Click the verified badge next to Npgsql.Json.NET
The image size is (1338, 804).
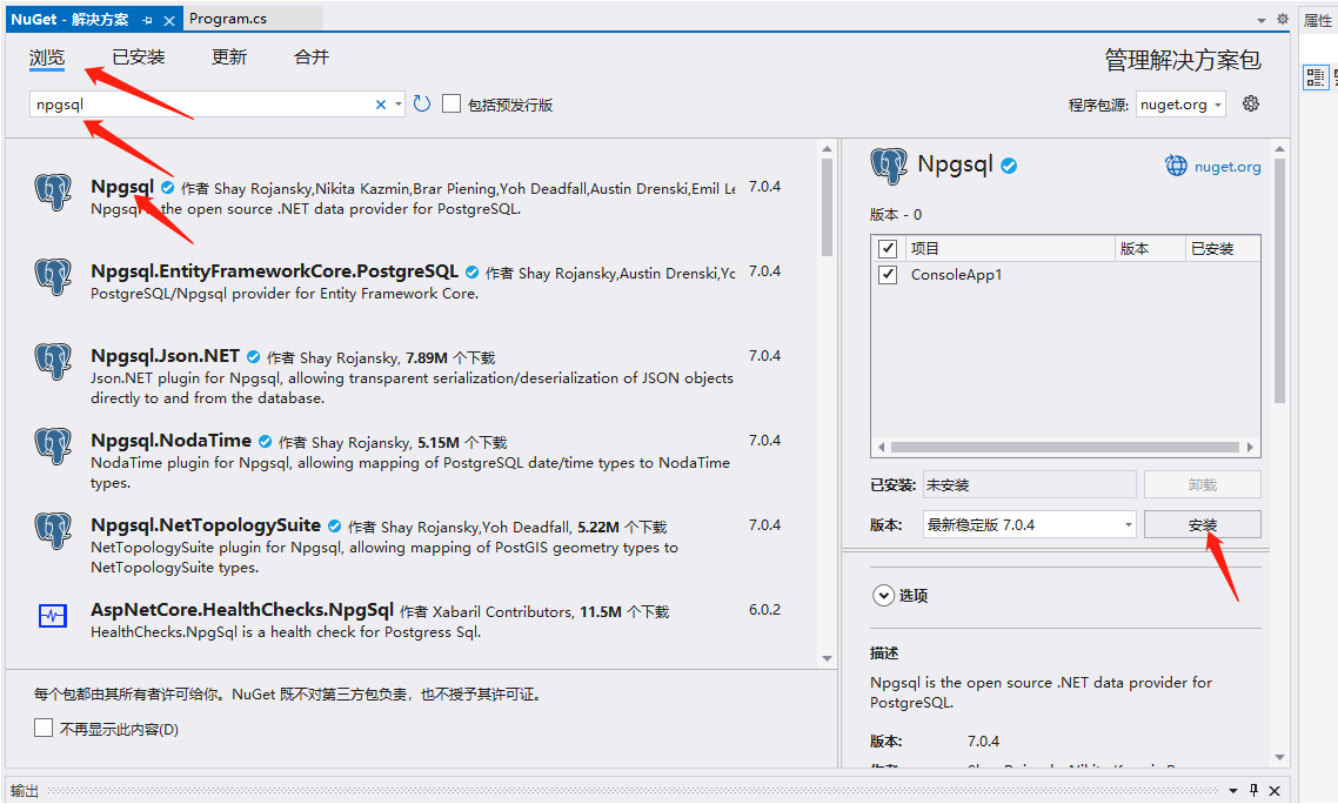pyautogui.click(x=254, y=357)
